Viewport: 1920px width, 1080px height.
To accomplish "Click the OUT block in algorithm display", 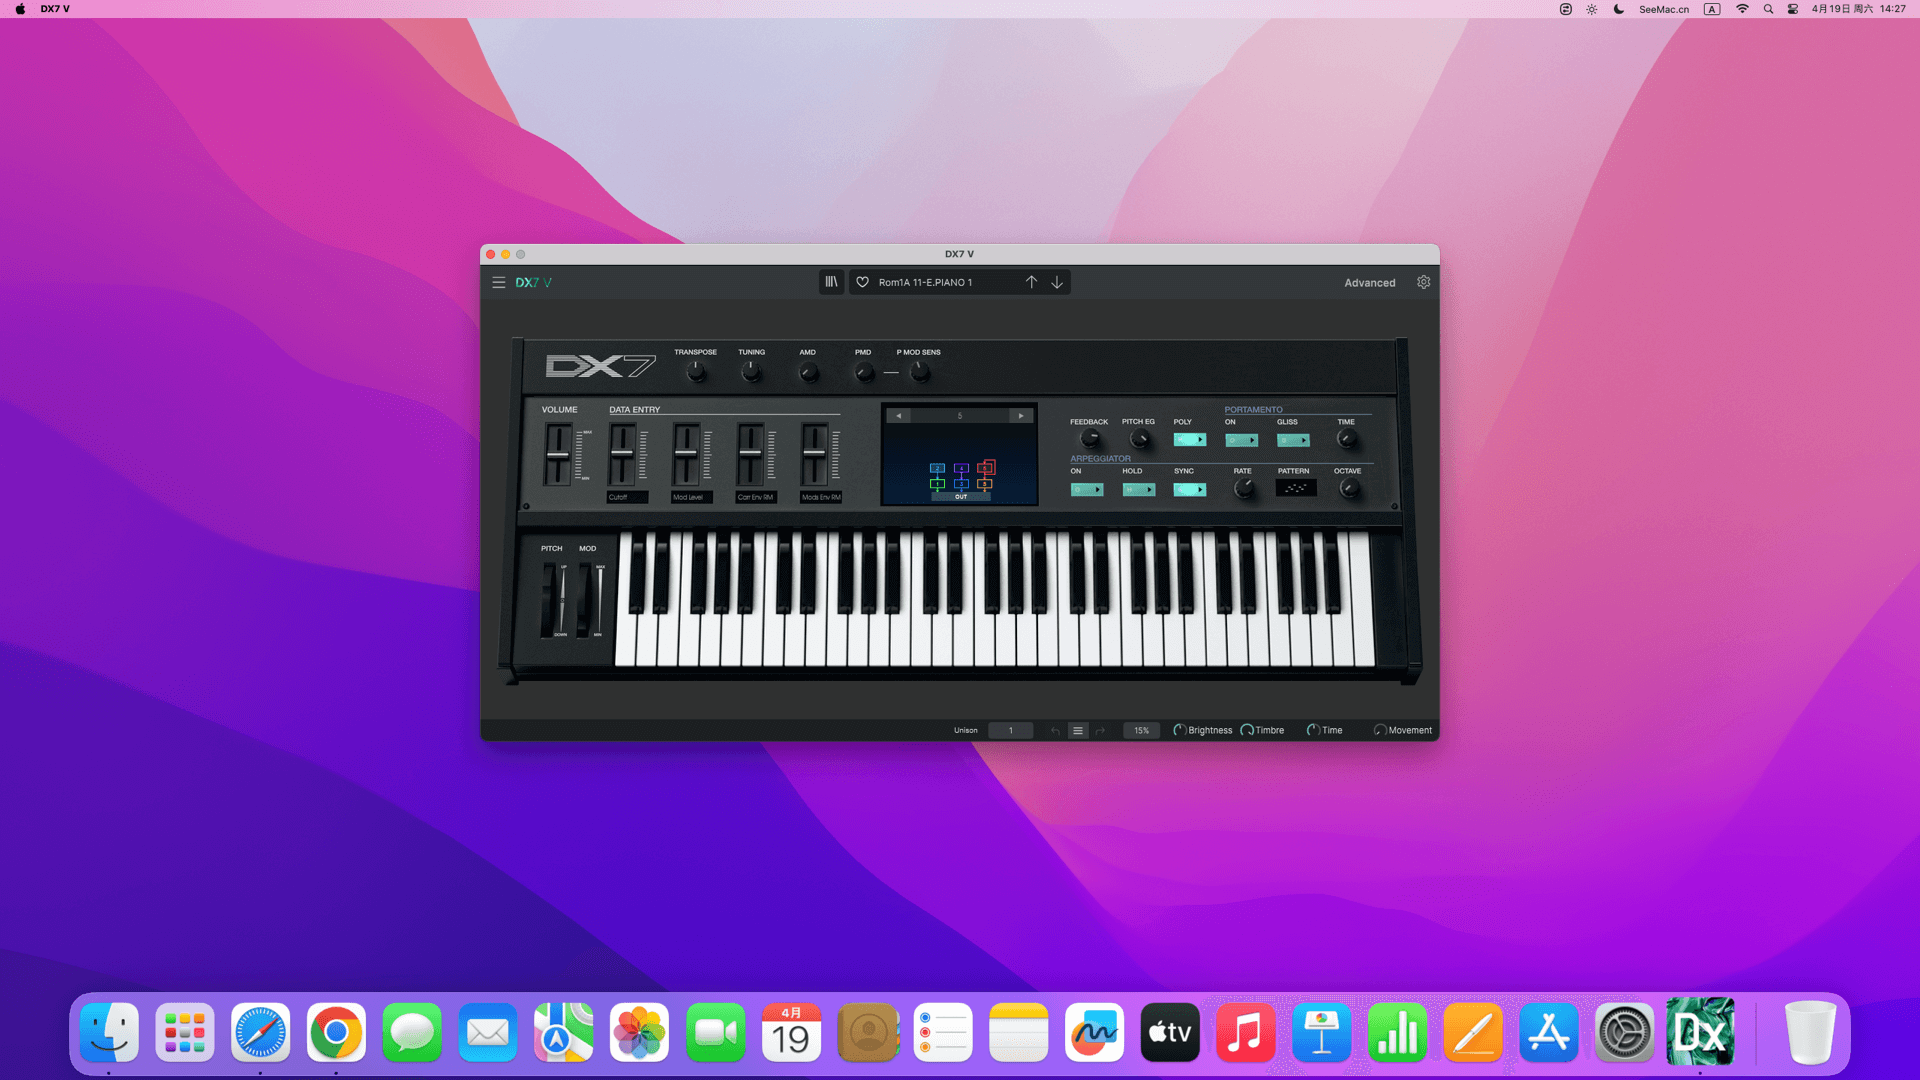I will 960,497.
